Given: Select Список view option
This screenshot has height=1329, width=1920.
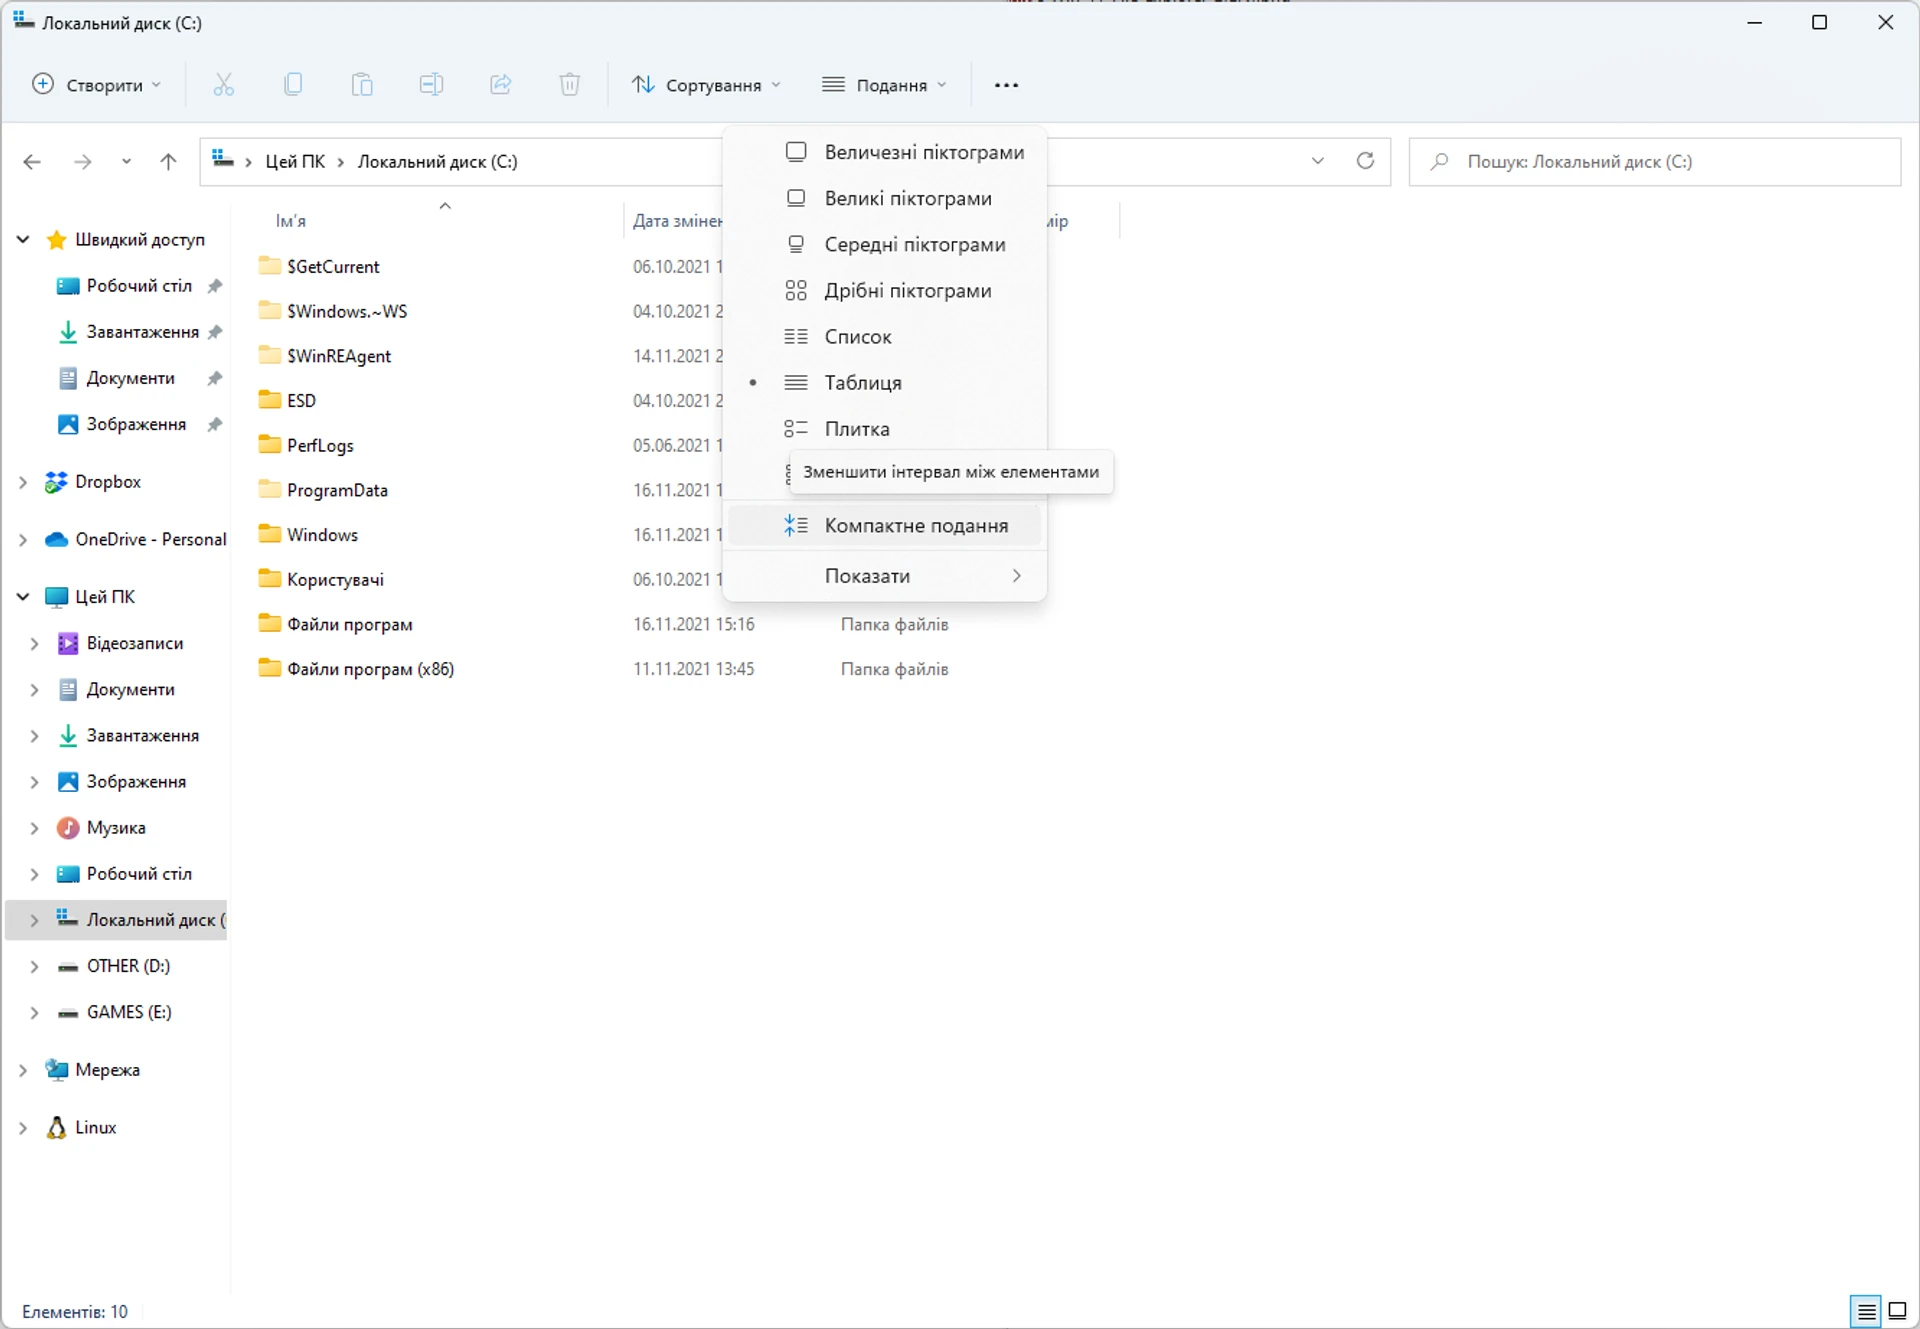Looking at the screenshot, I should coord(884,336).
